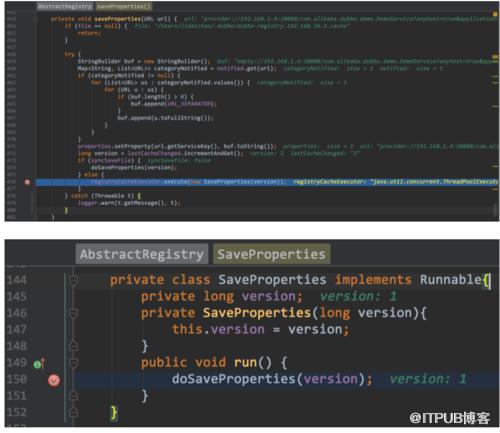Click 'implements' keyword on line 144

373,280
